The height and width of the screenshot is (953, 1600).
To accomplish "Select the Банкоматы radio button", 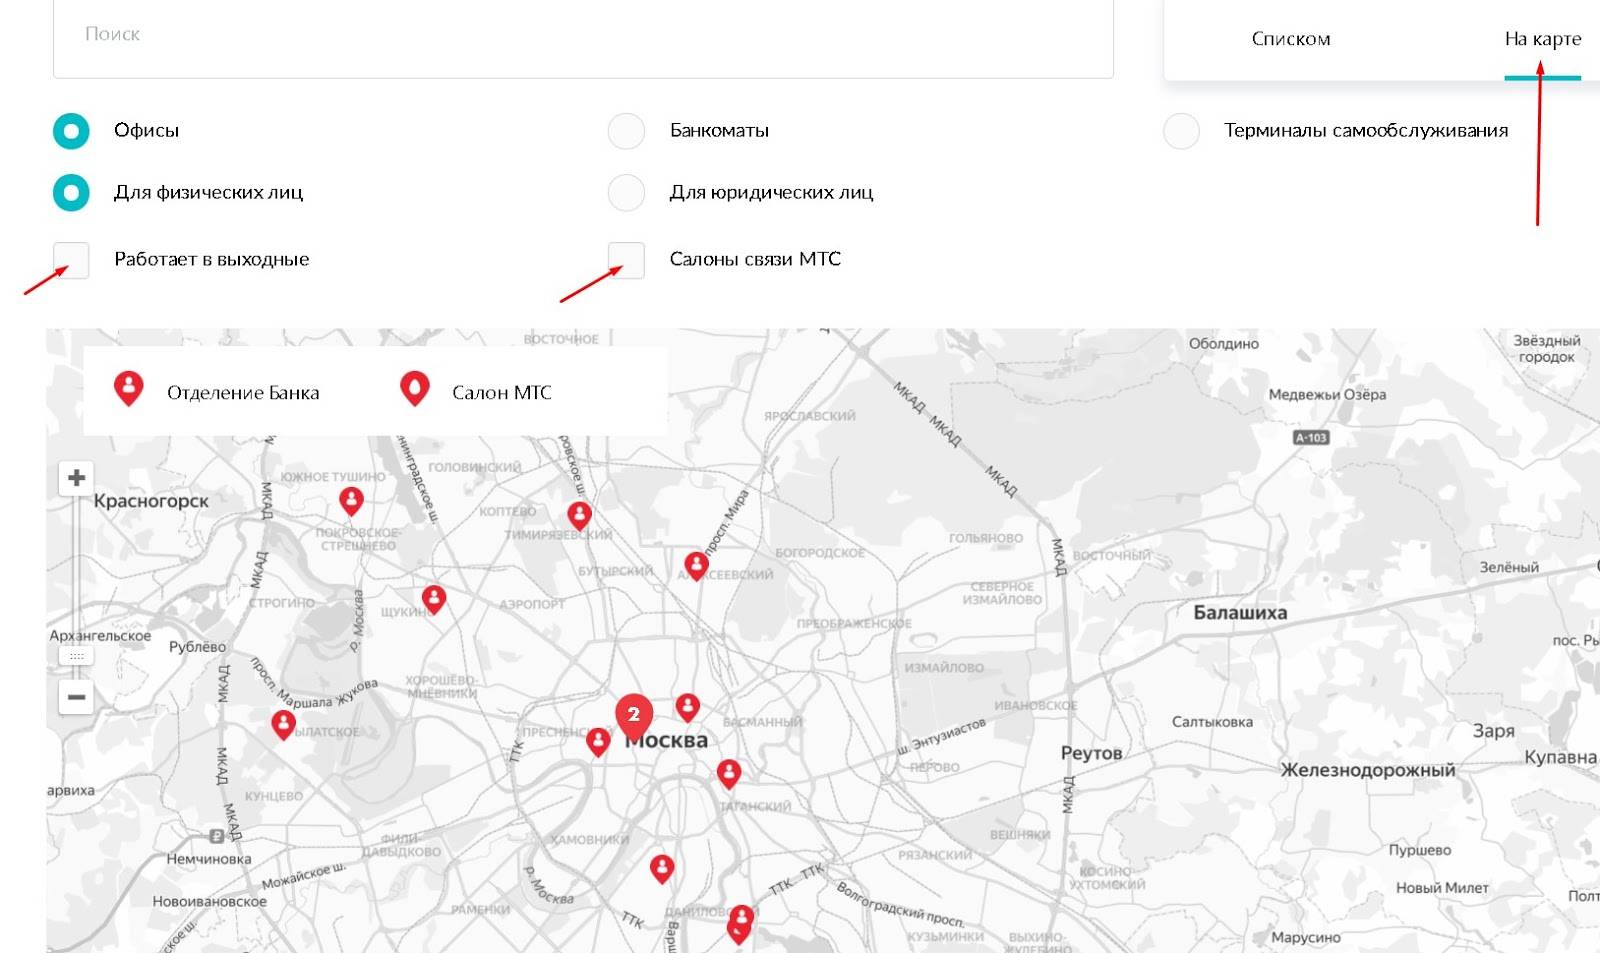I will [627, 131].
